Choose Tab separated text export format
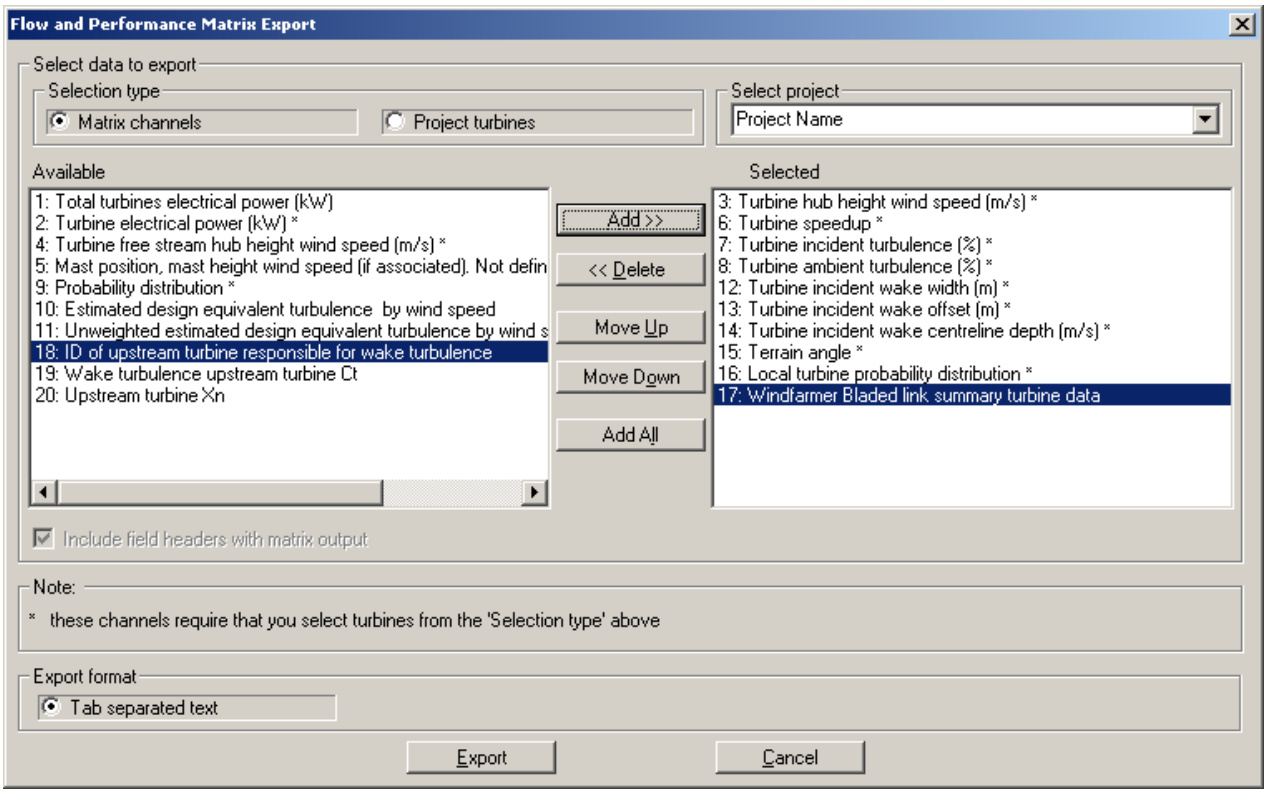This screenshot has width=1266, height=789. coord(52,708)
